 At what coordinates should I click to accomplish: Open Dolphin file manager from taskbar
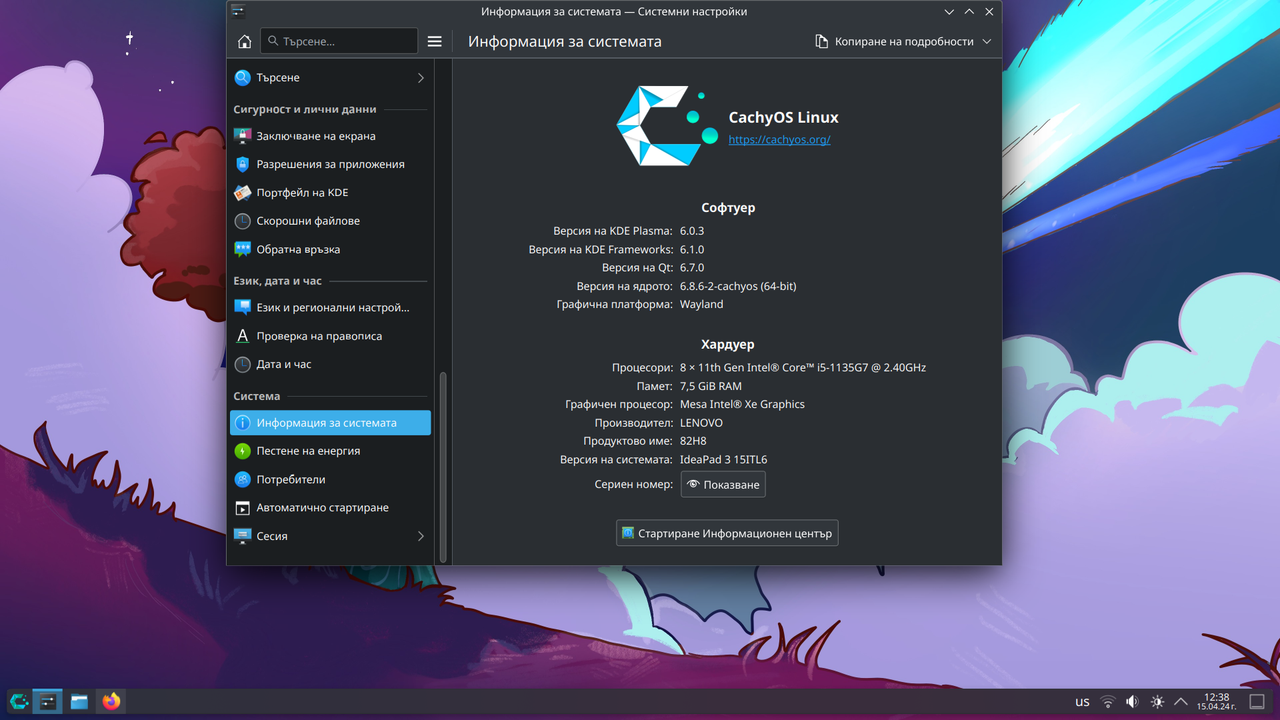pos(79,701)
